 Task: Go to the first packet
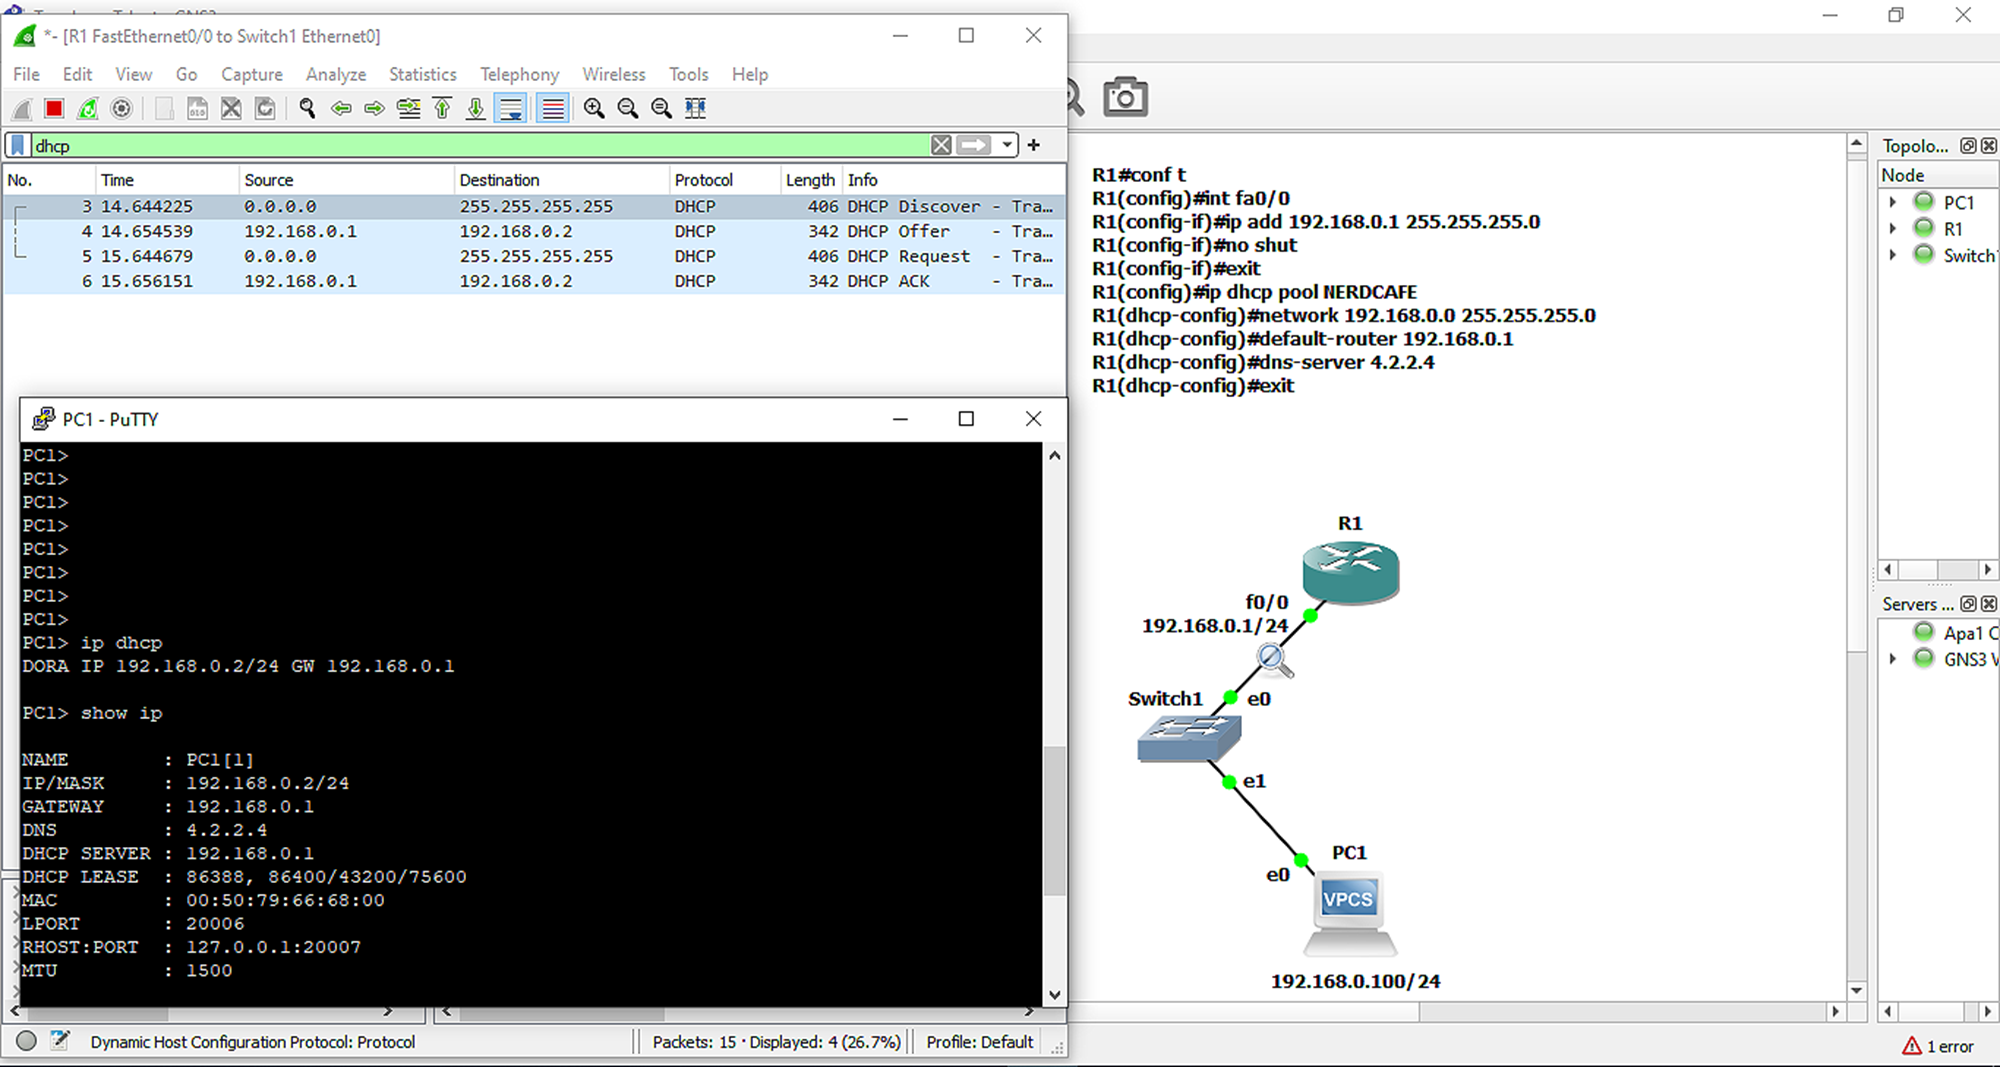click(x=442, y=109)
